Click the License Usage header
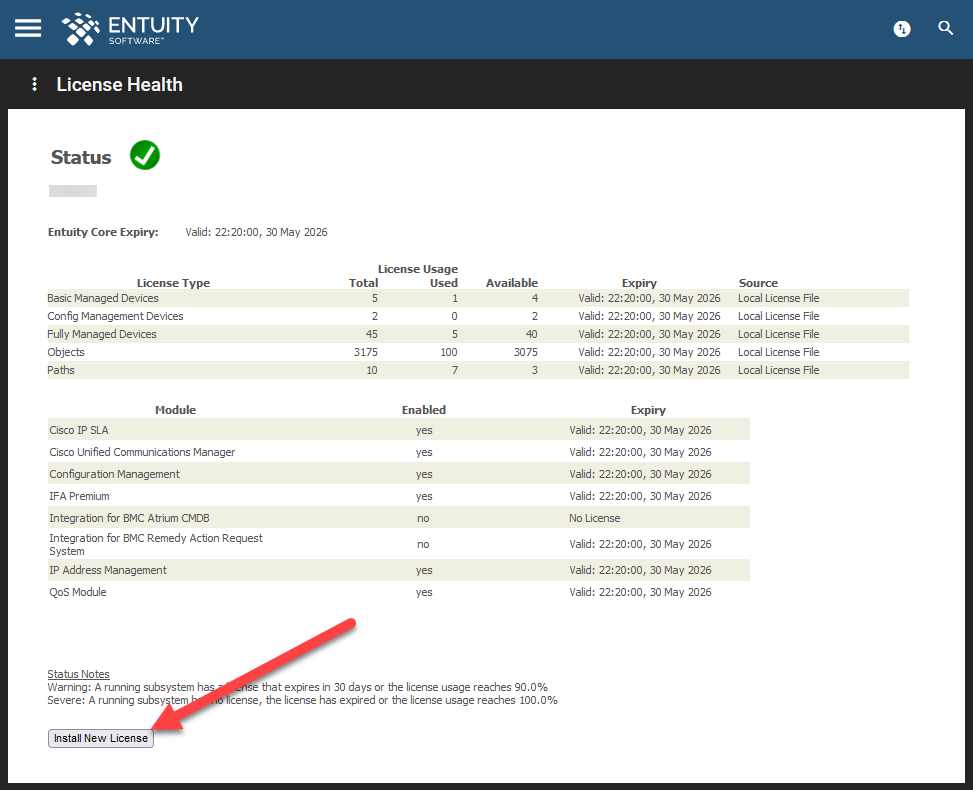 [x=418, y=269]
